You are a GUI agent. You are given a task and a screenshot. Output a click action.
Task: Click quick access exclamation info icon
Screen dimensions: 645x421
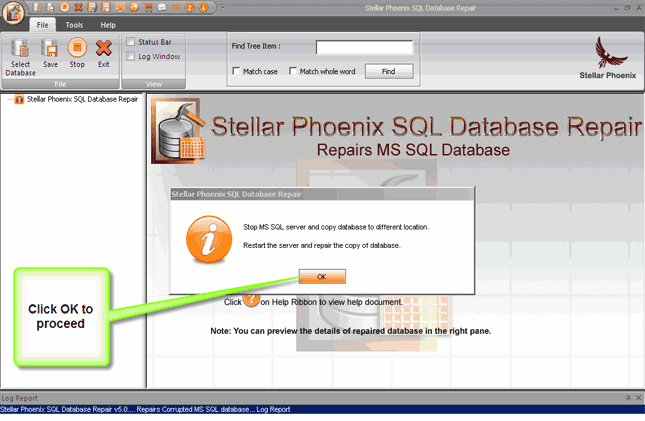point(204,7)
